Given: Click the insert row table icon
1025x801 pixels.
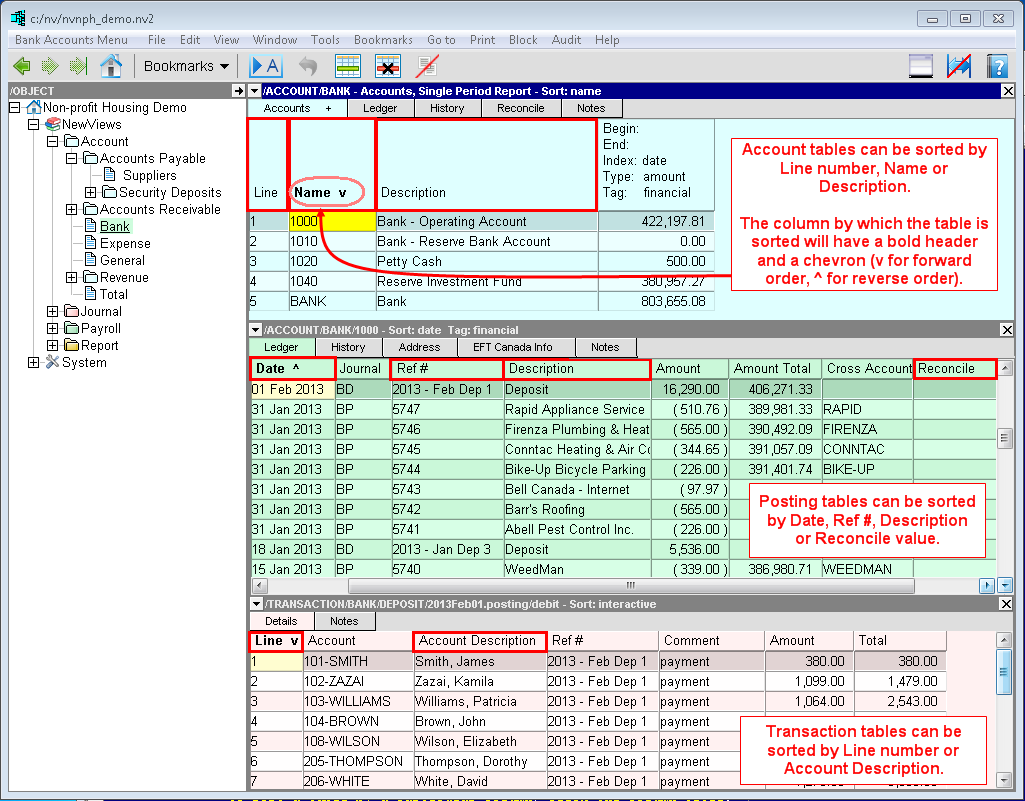Looking at the screenshot, I should (x=347, y=67).
